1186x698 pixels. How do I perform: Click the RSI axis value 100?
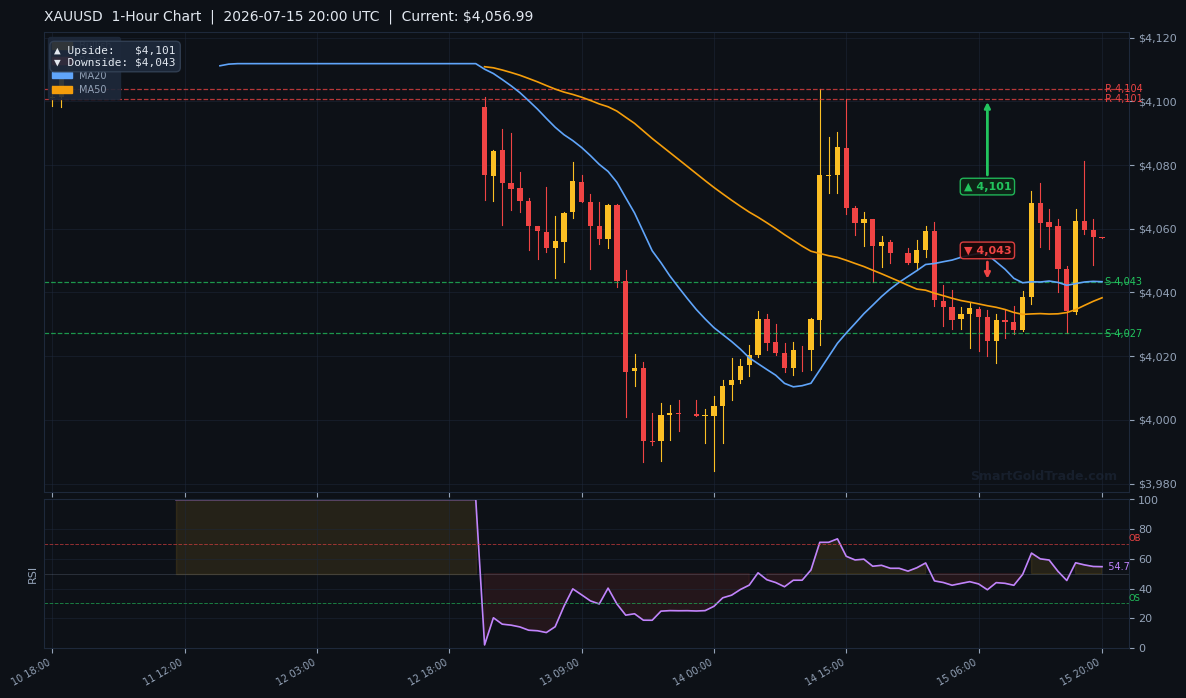(x=1147, y=501)
